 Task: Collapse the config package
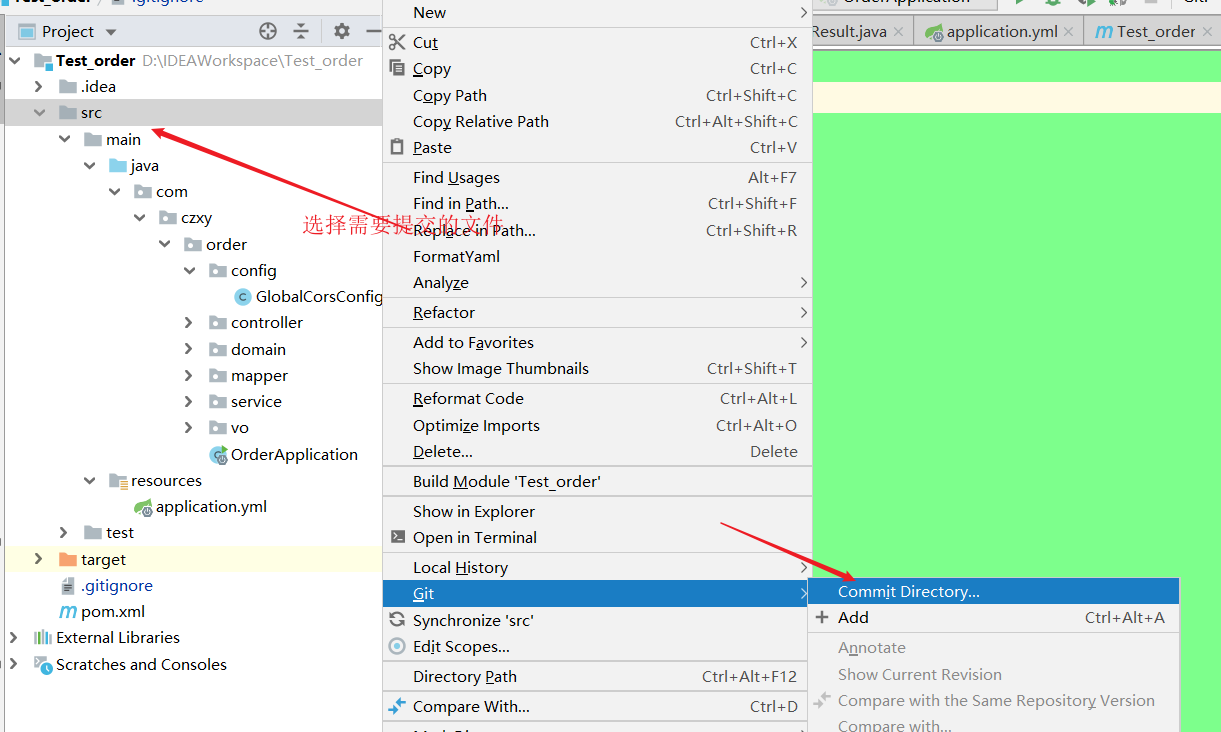pyautogui.click(x=189, y=270)
